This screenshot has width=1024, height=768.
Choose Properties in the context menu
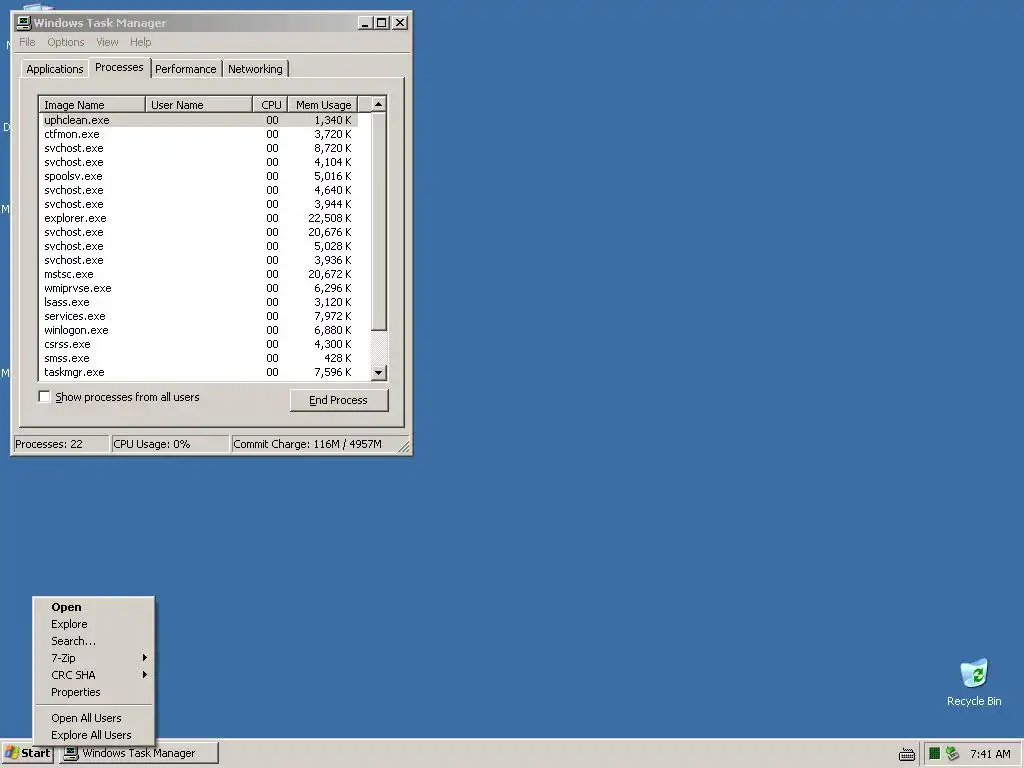click(x=94, y=692)
